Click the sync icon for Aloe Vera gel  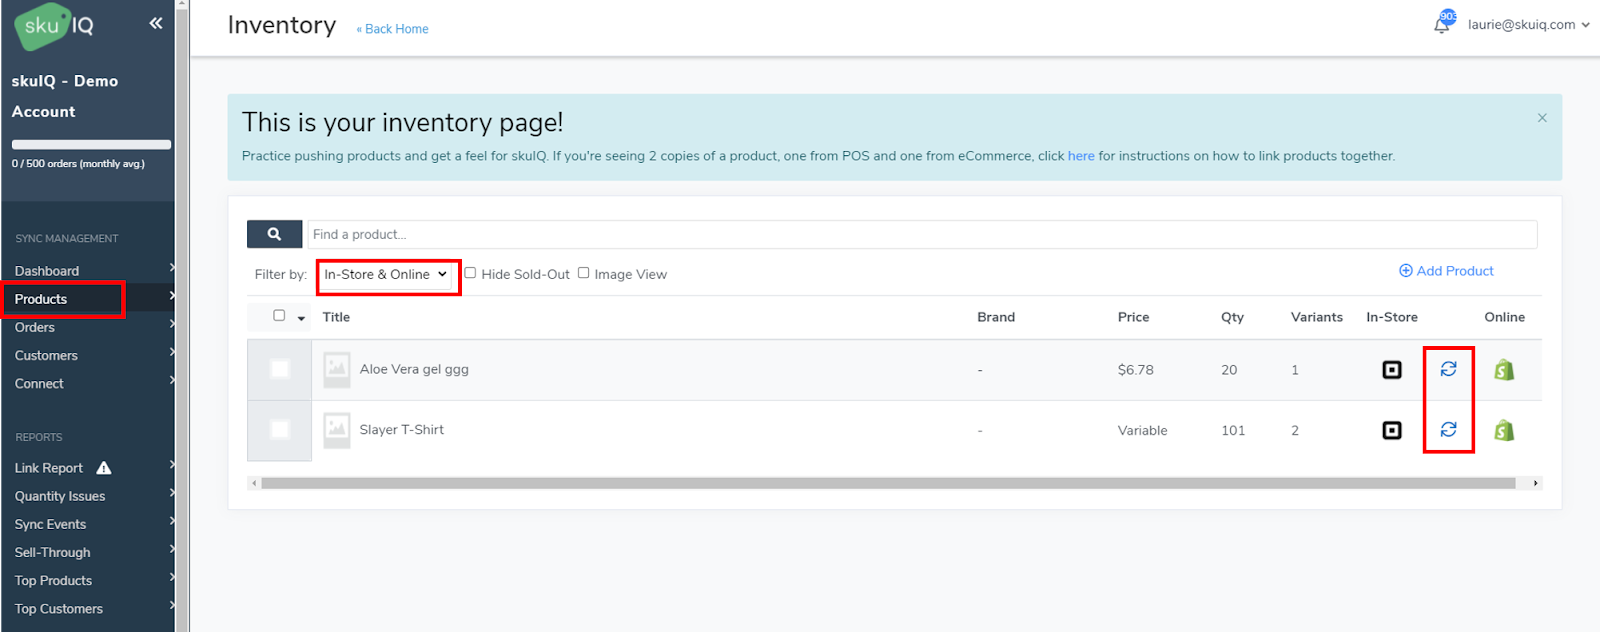1448,369
